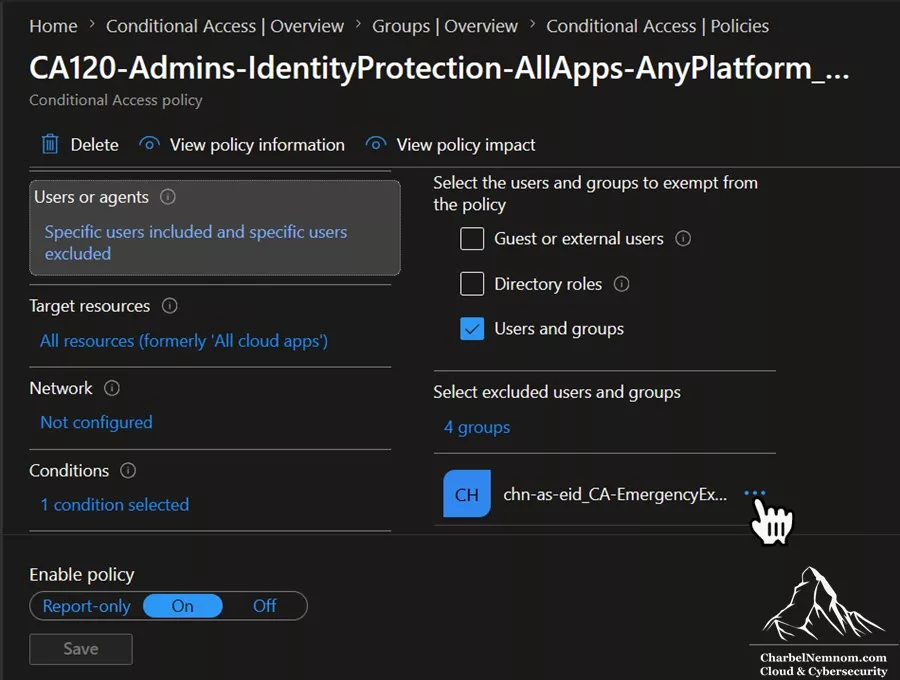Open Conditional Access | Overview breadcrumb

[225, 26]
